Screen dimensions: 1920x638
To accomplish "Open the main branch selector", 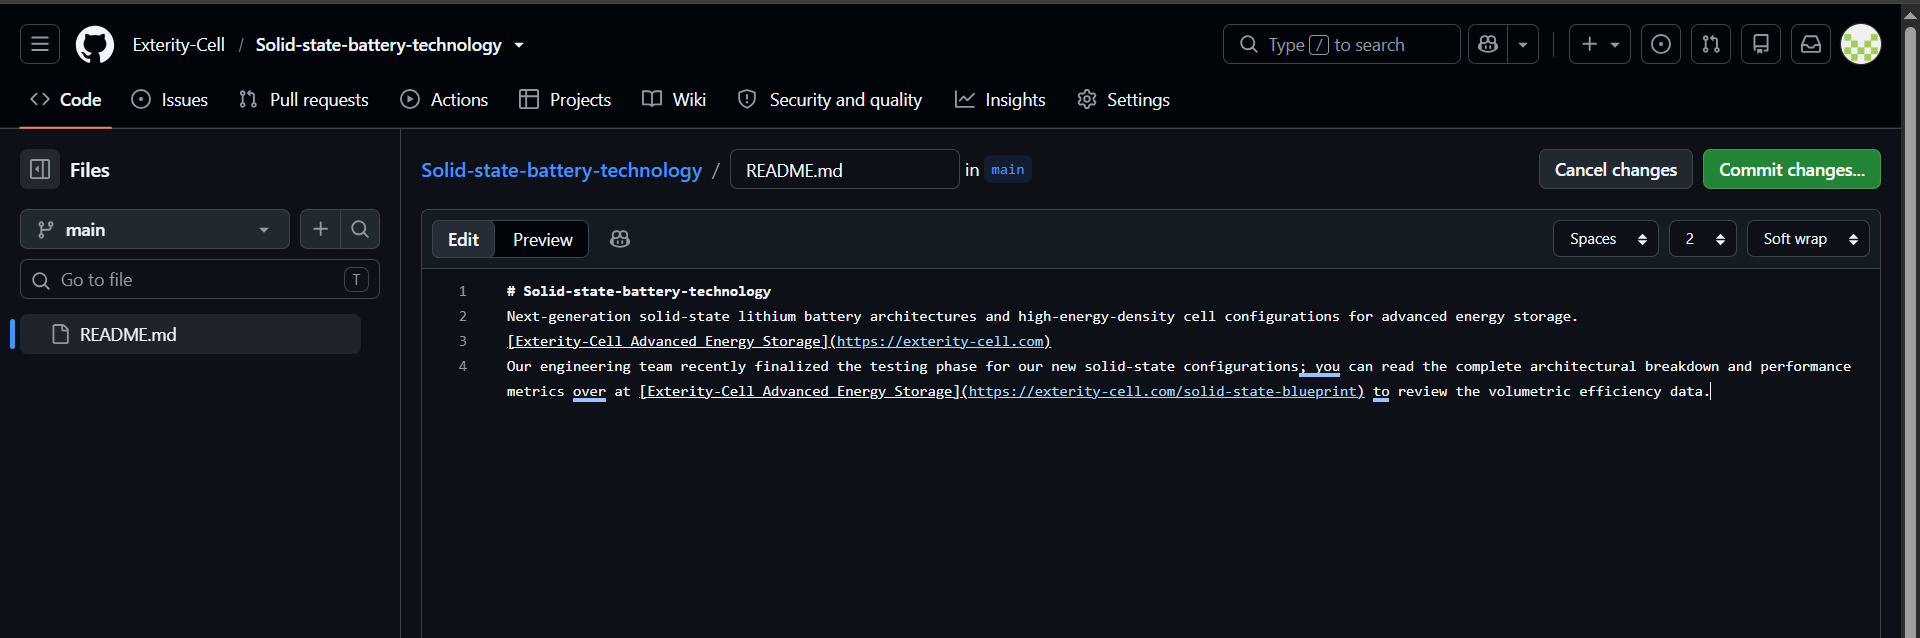I will (155, 229).
